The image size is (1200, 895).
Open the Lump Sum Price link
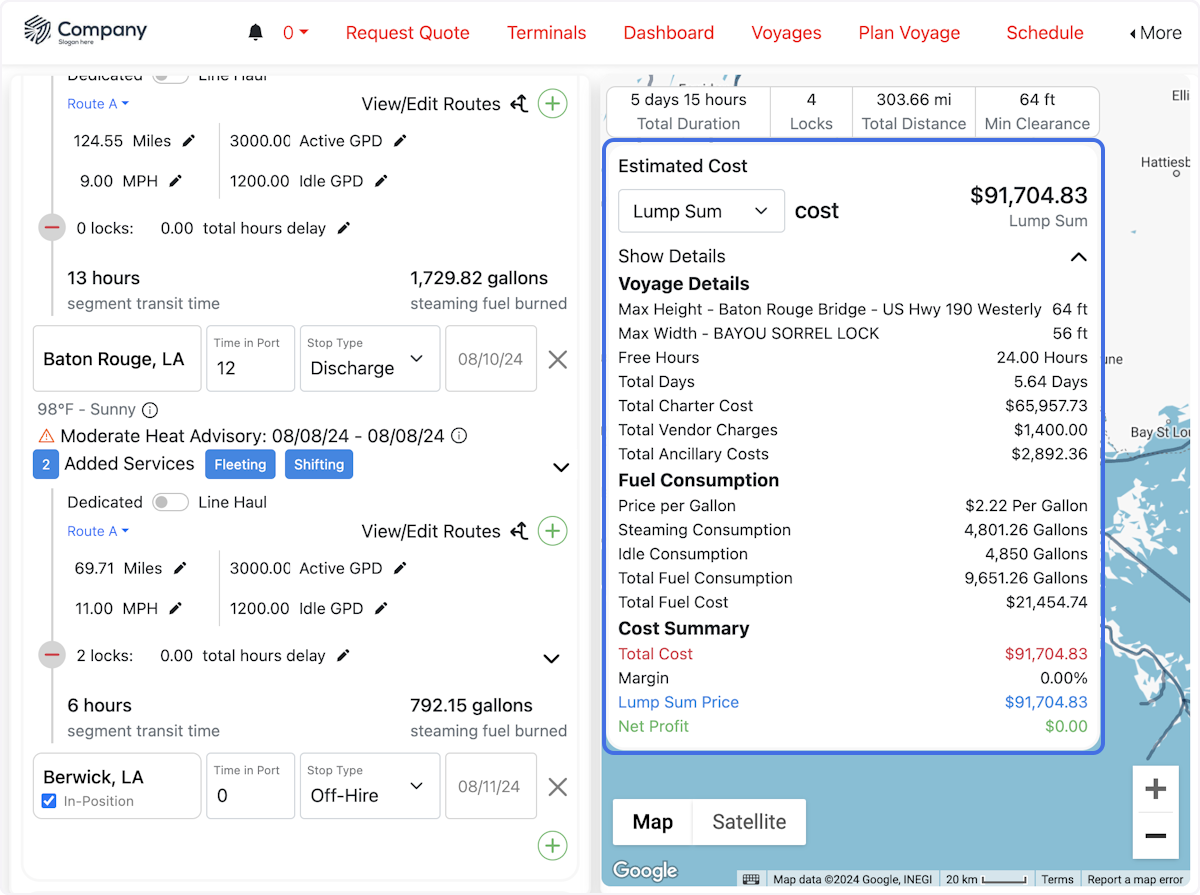click(678, 703)
